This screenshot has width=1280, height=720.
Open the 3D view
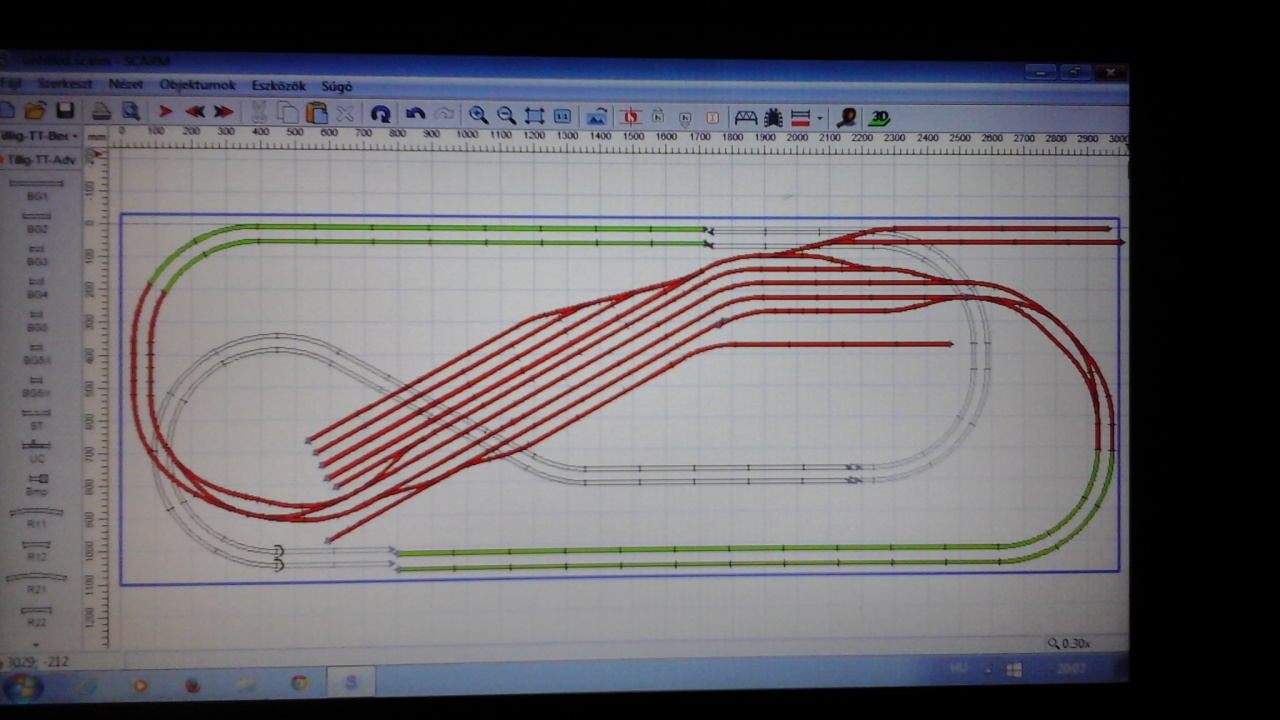[879, 117]
